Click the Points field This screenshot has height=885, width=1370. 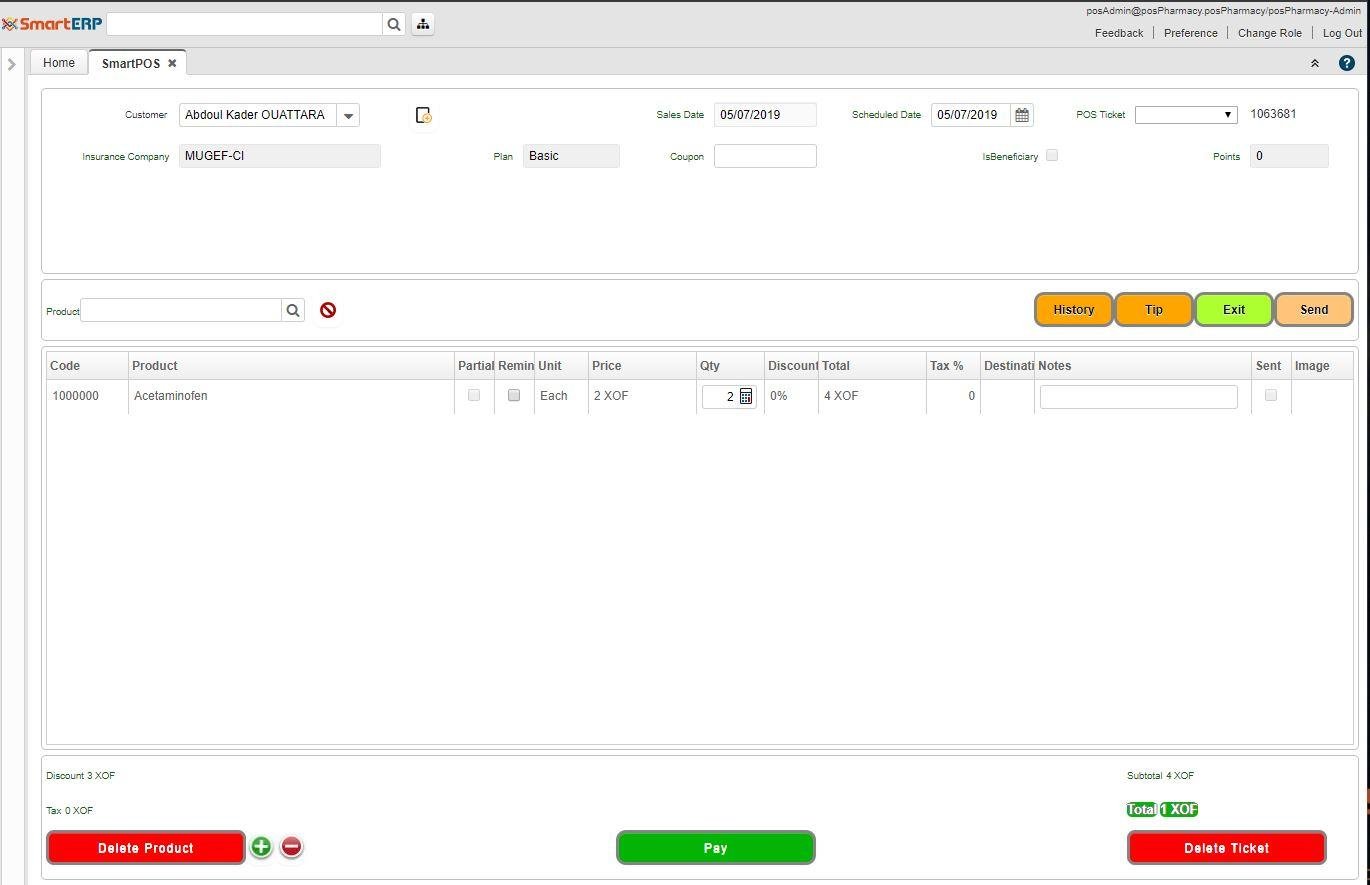[x=1289, y=156]
